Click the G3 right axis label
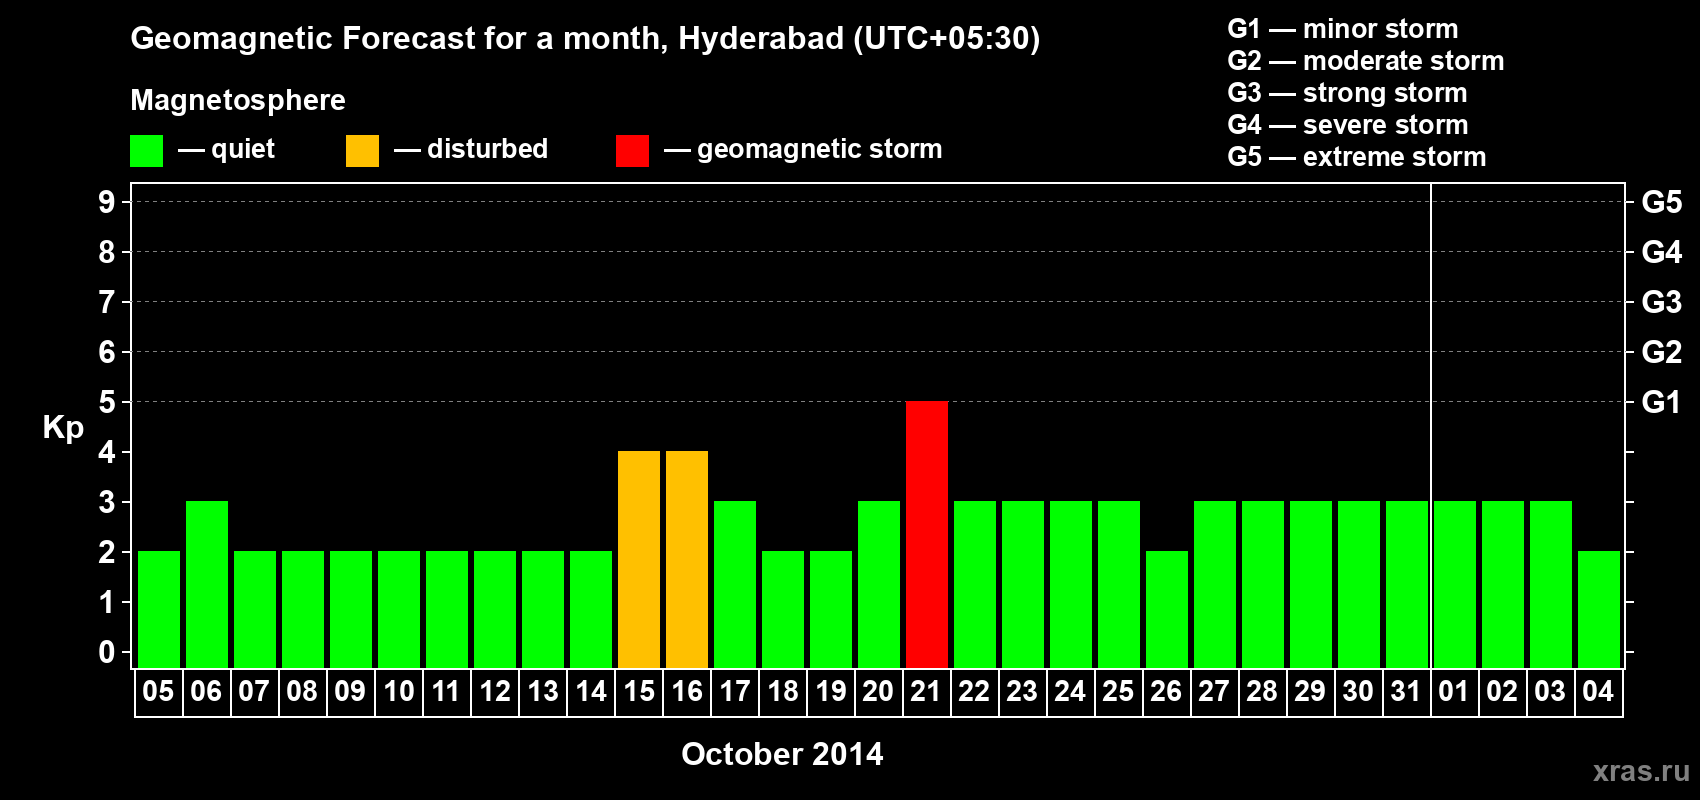 [x=1662, y=302]
